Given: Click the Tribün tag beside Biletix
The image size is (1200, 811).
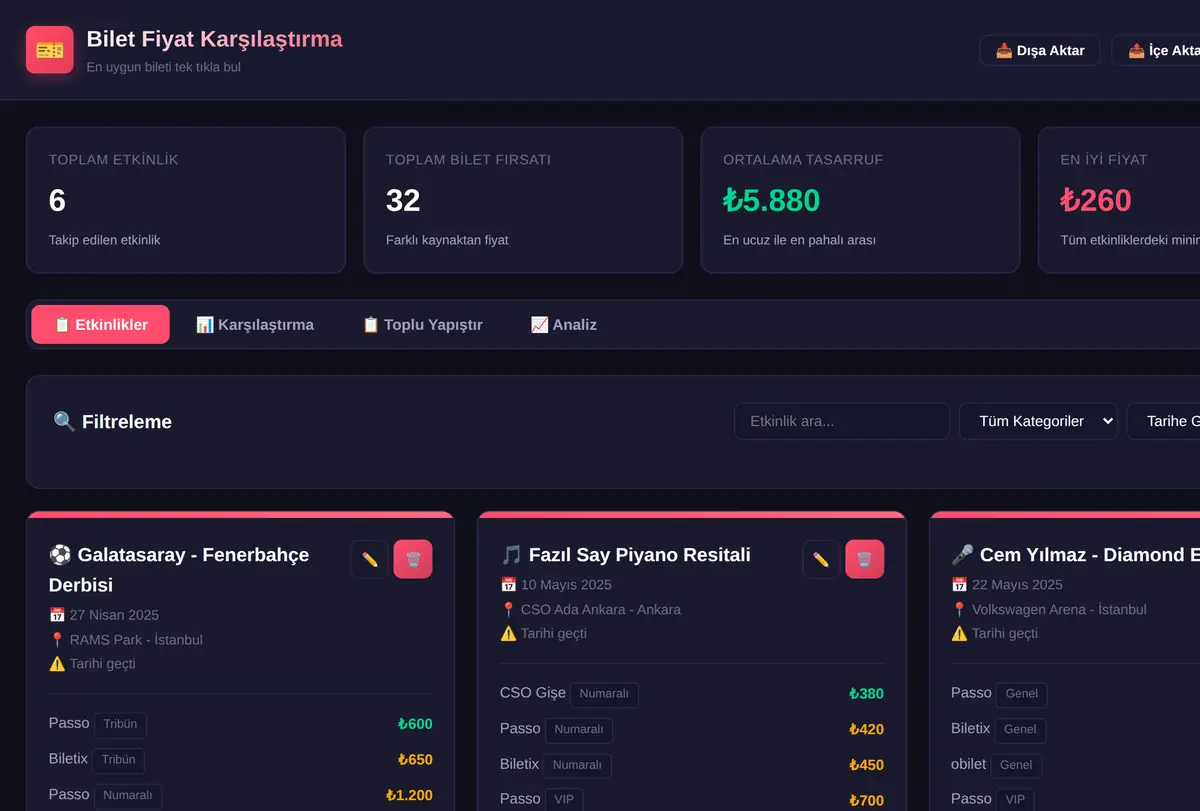Looking at the screenshot, I should [x=118, y=760].
